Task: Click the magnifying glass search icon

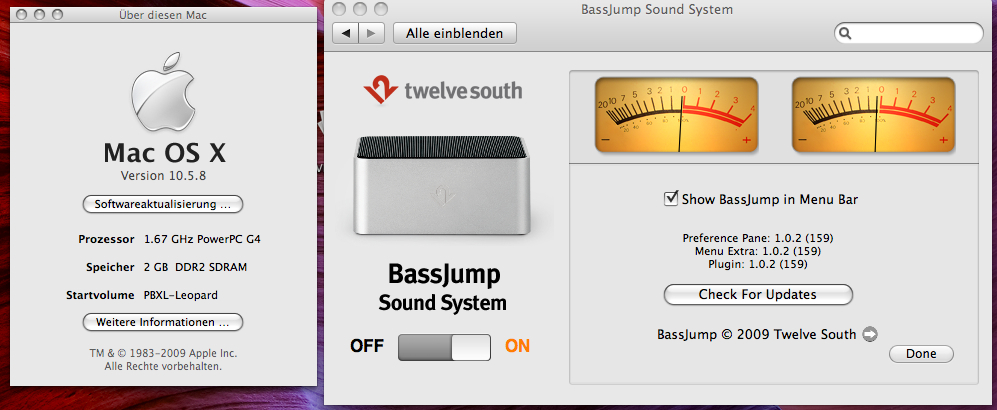Action: point(845,34)
